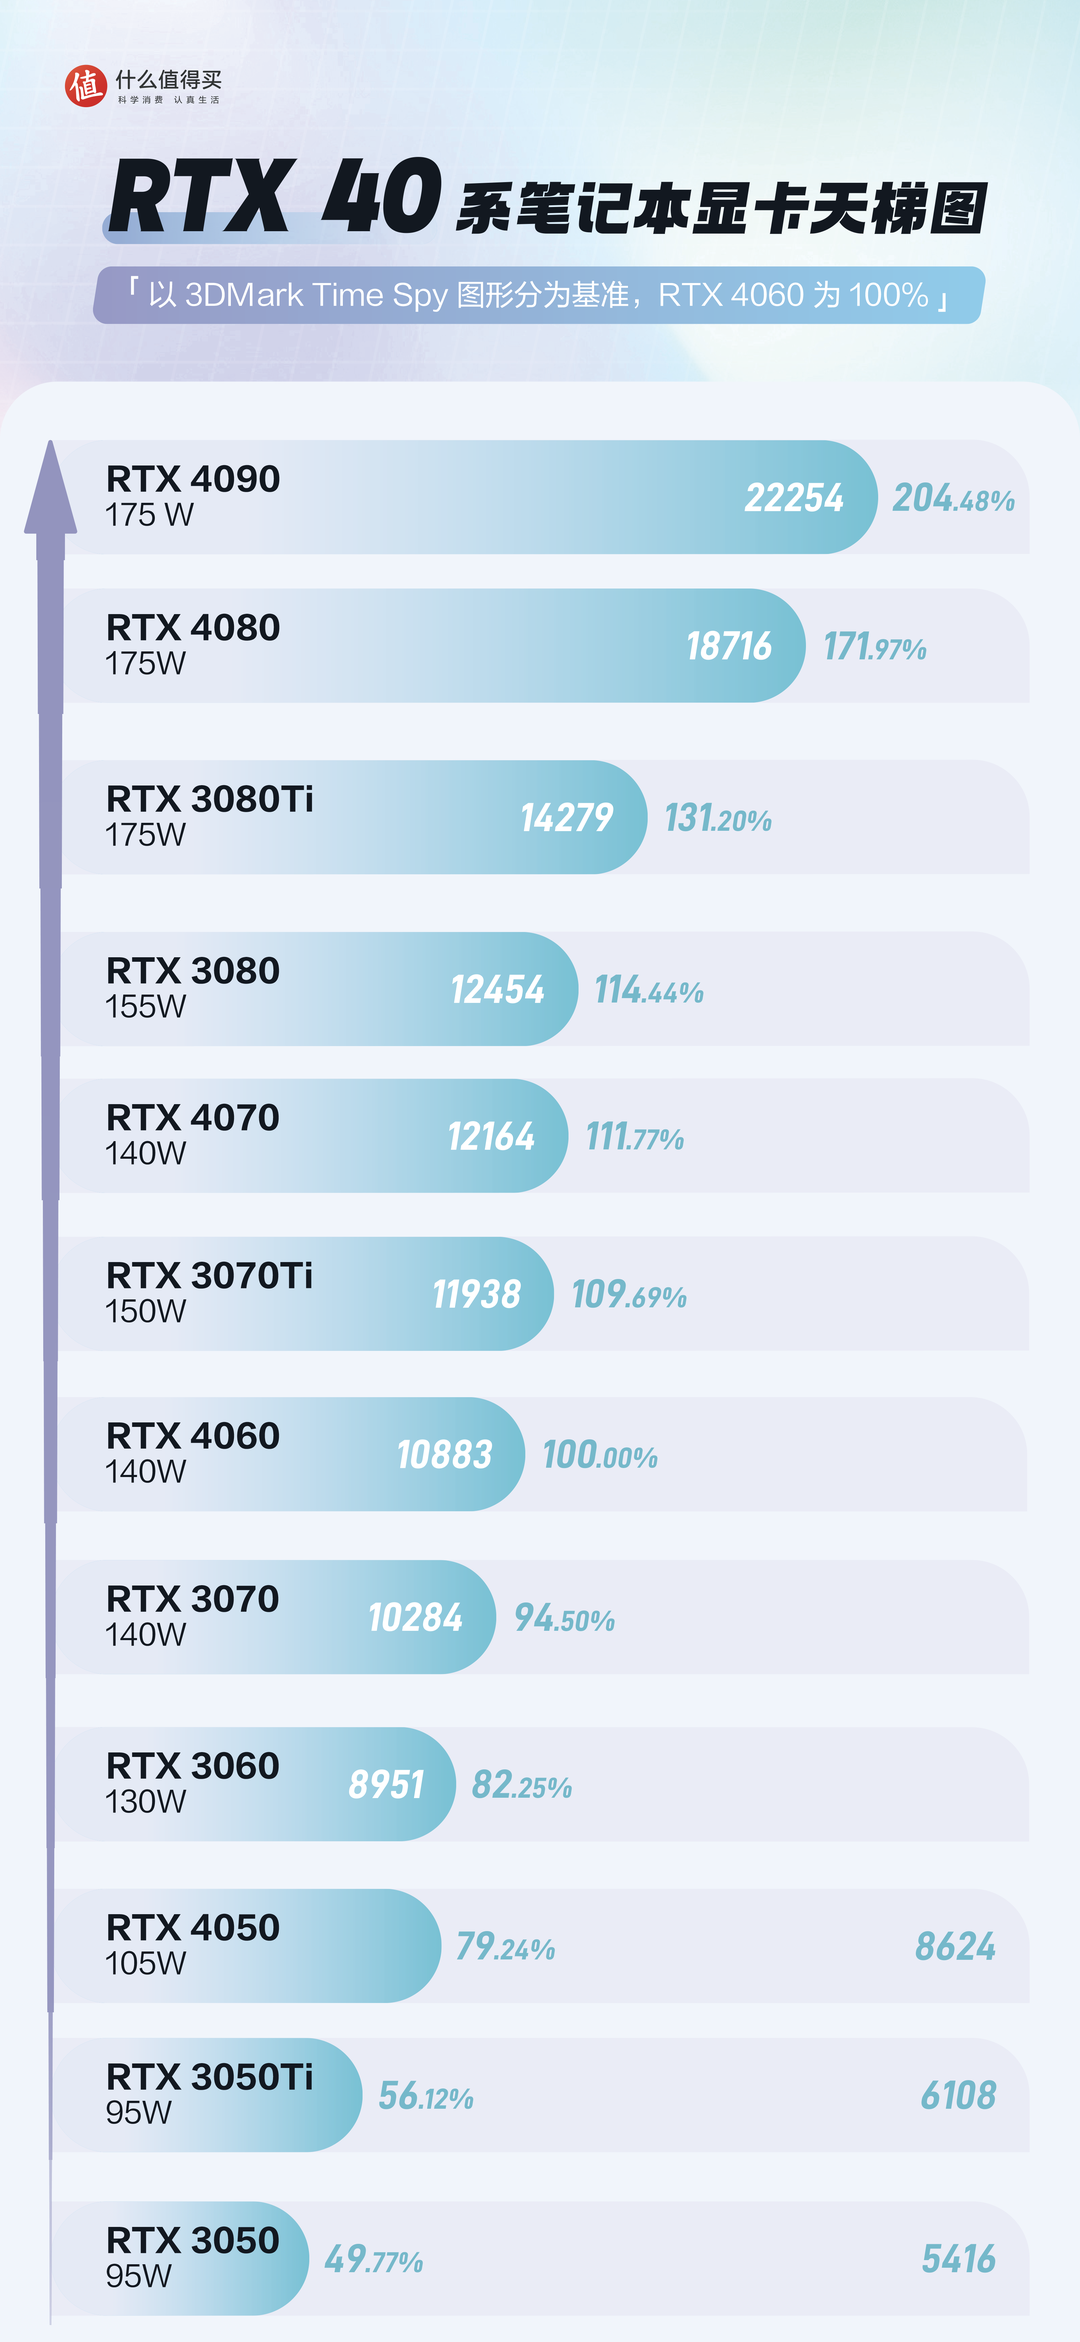This screenshot has width=1080, height=2342.
Task: Click the 5416 score in RTX 3050 row
Action: click(958, 2259)
